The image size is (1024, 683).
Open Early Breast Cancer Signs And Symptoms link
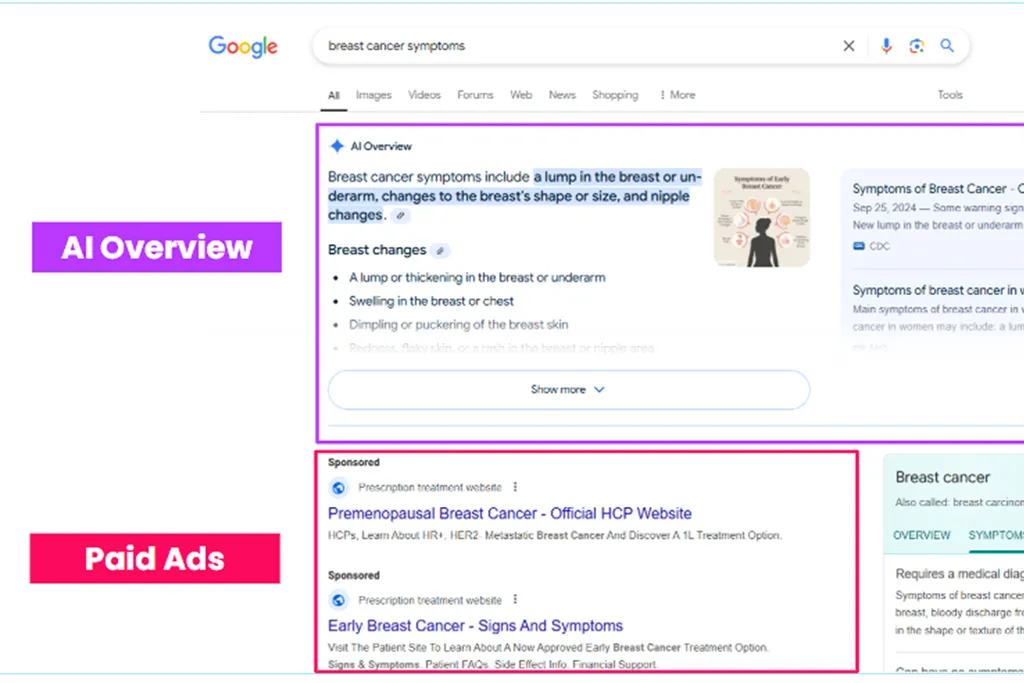click(475, 626)
